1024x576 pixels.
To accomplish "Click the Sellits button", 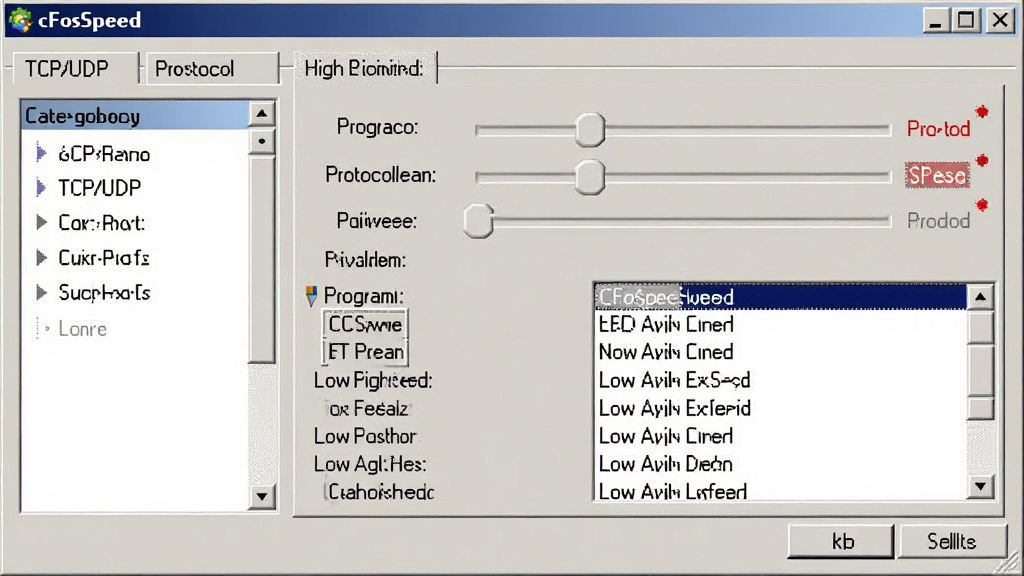I will pos(952,541).
